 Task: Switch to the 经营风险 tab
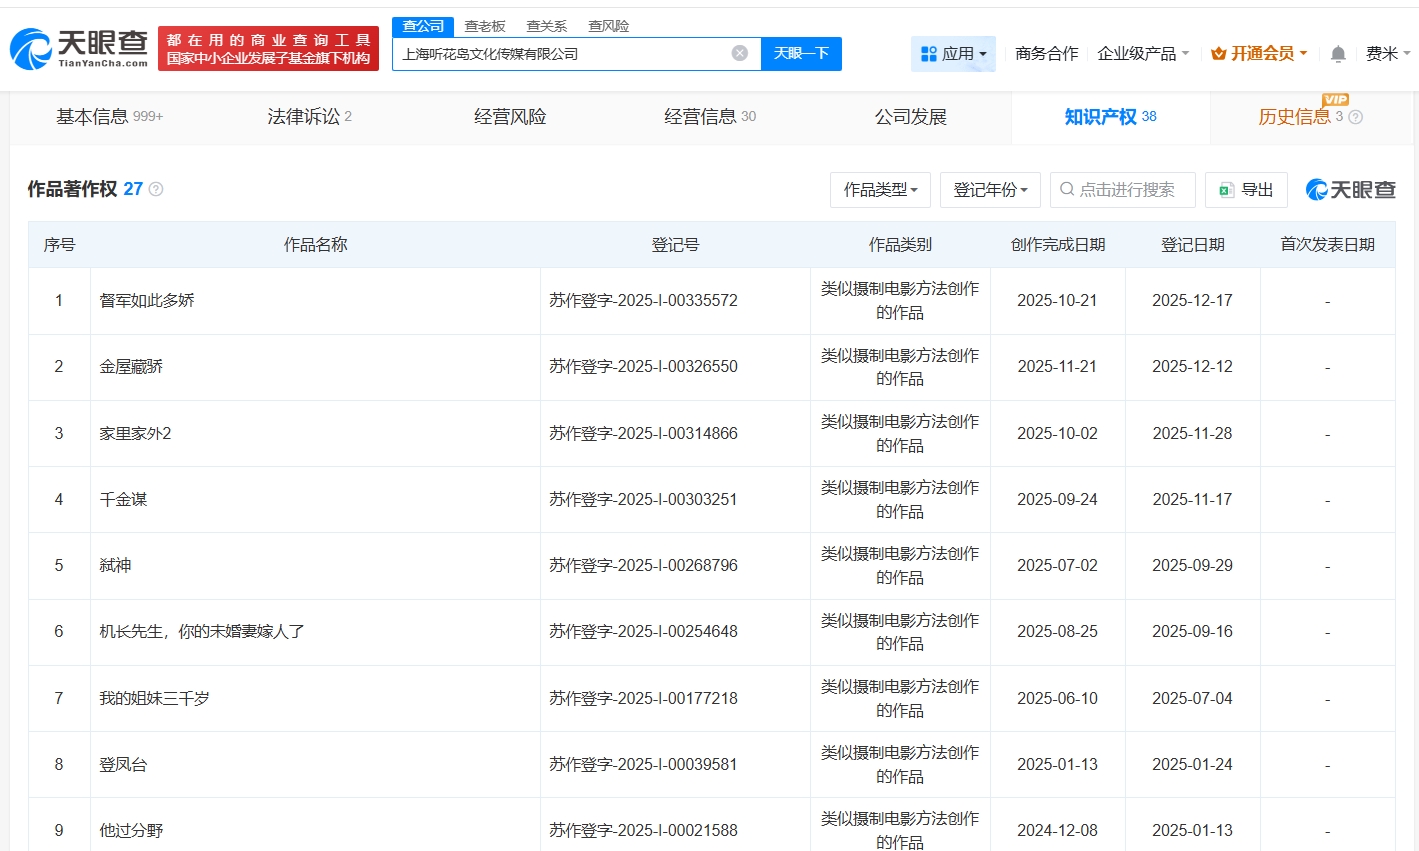coord(510,117)
